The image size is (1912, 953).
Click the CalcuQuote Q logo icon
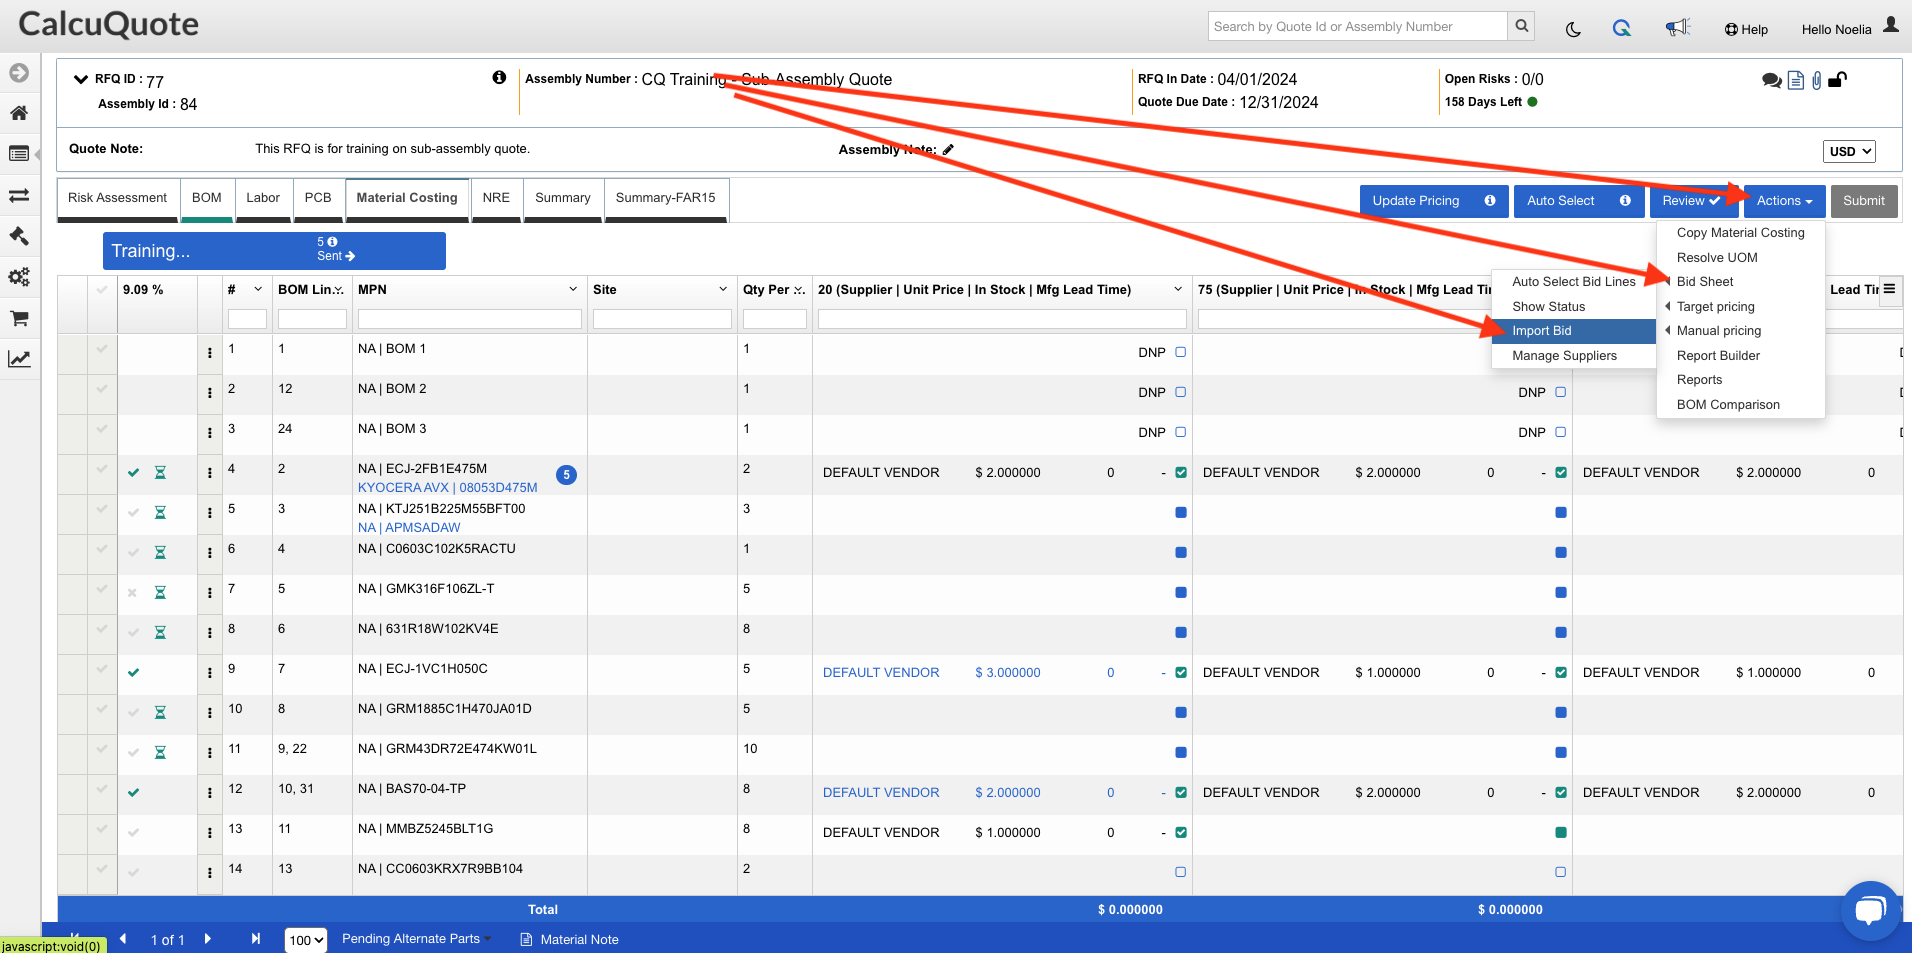pos(1622,28)
